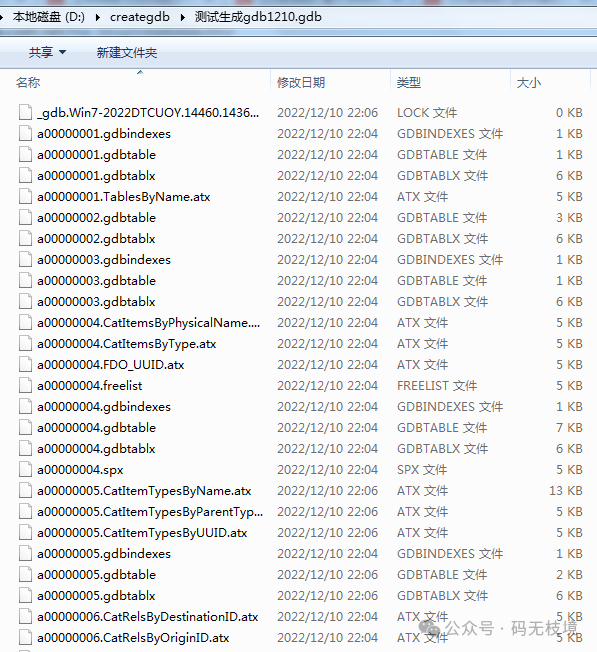
Task: Click the file icon for a00000003.gdbtable
Action: coord(25,281)
